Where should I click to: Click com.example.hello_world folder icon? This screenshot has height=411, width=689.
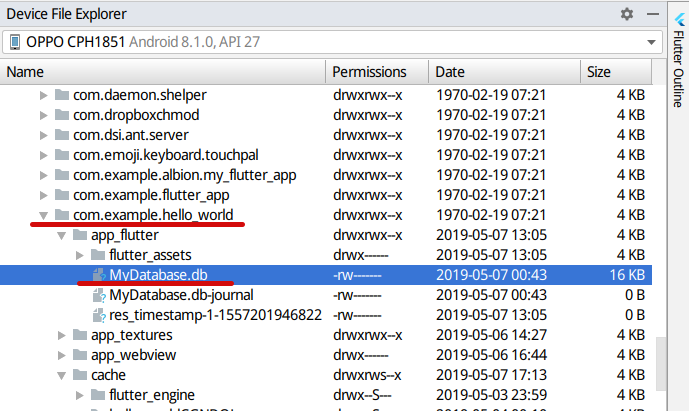tap(62, 215)
